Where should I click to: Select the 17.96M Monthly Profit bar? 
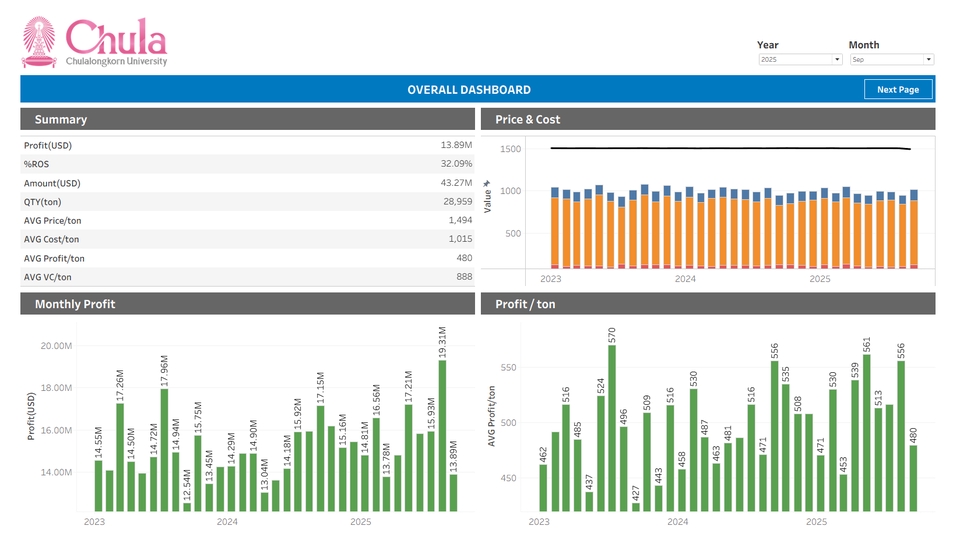point(164,450)
